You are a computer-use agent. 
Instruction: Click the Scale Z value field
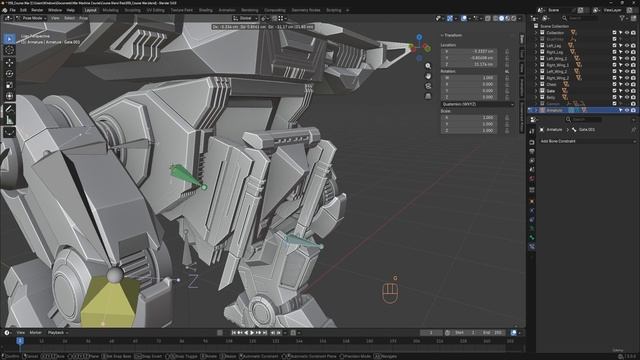[469, 131]
